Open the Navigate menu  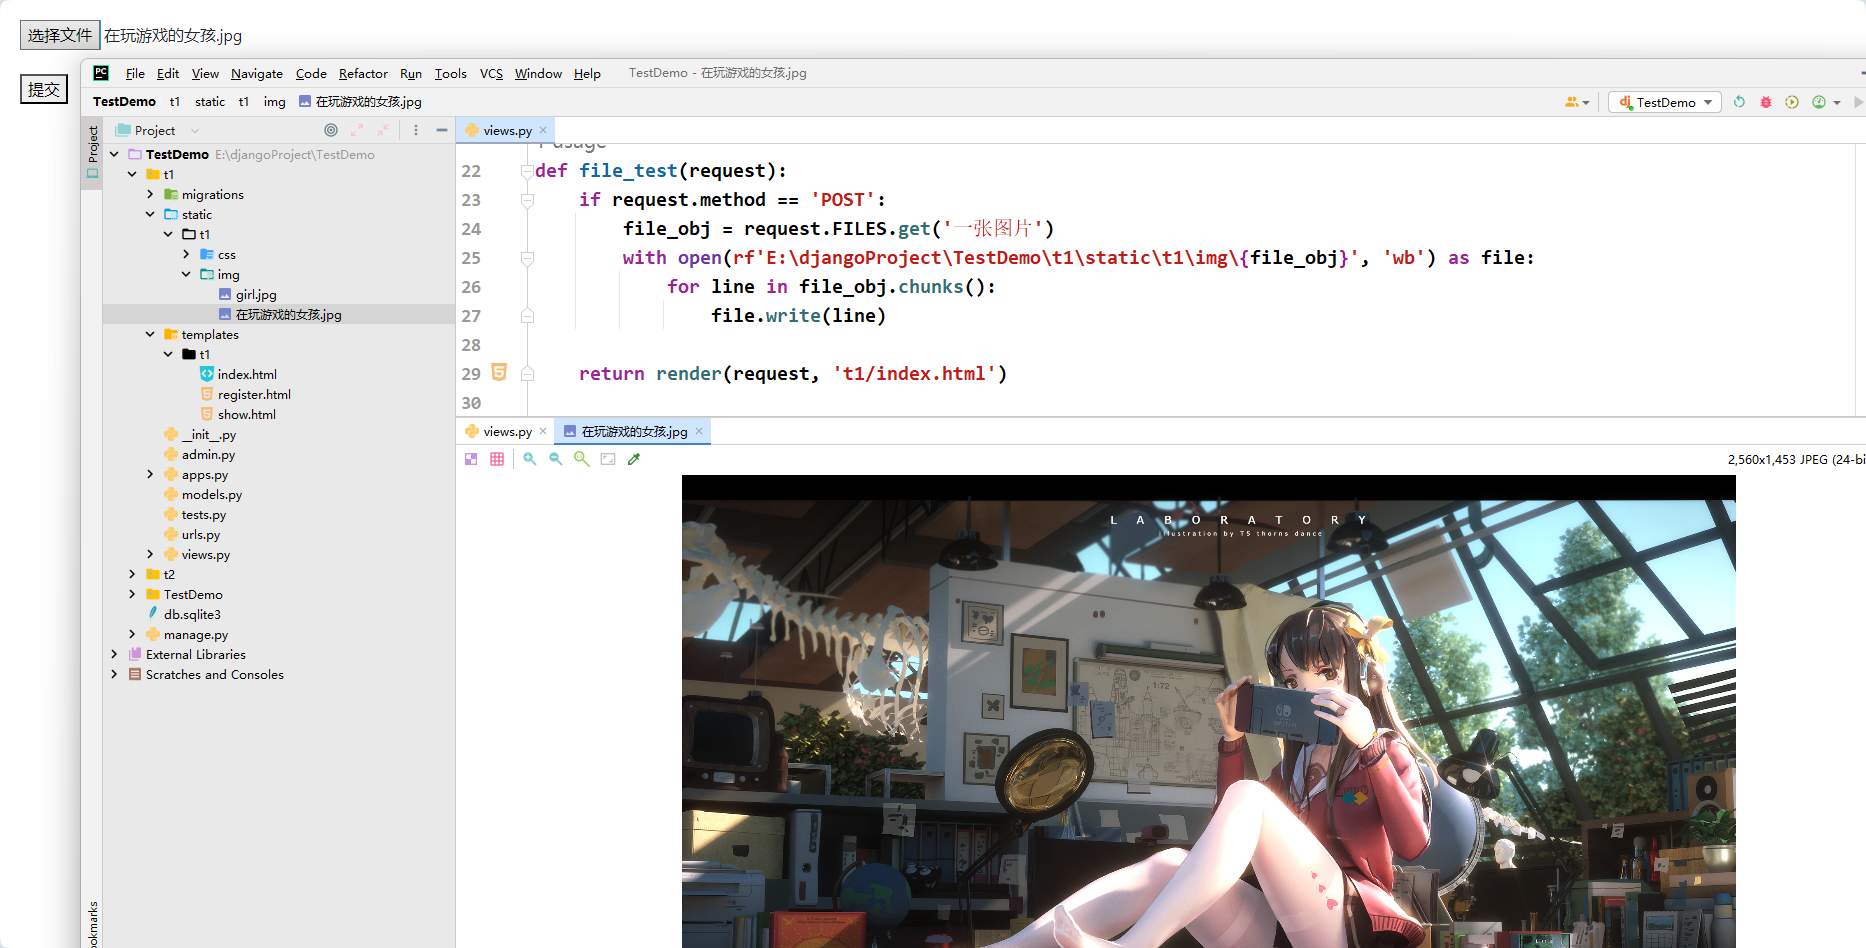click(257, 73)
